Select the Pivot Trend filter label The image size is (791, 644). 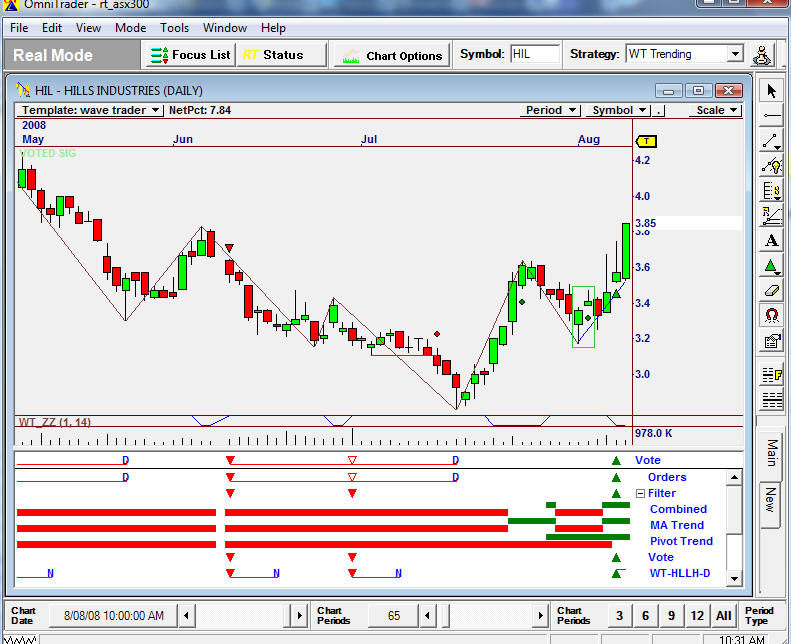point(681,541)
